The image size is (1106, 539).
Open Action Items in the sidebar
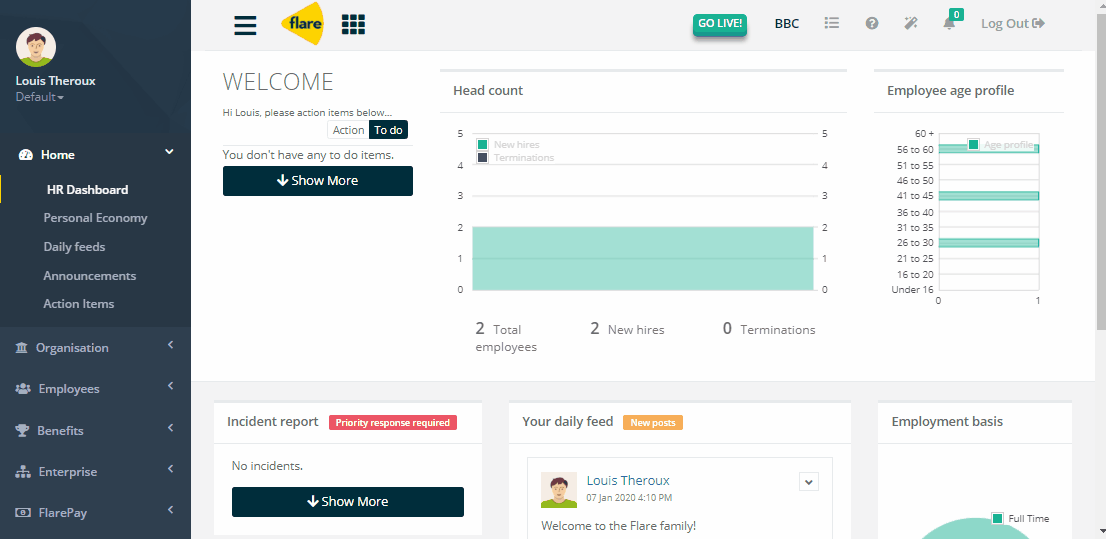[x=78, y=304]
